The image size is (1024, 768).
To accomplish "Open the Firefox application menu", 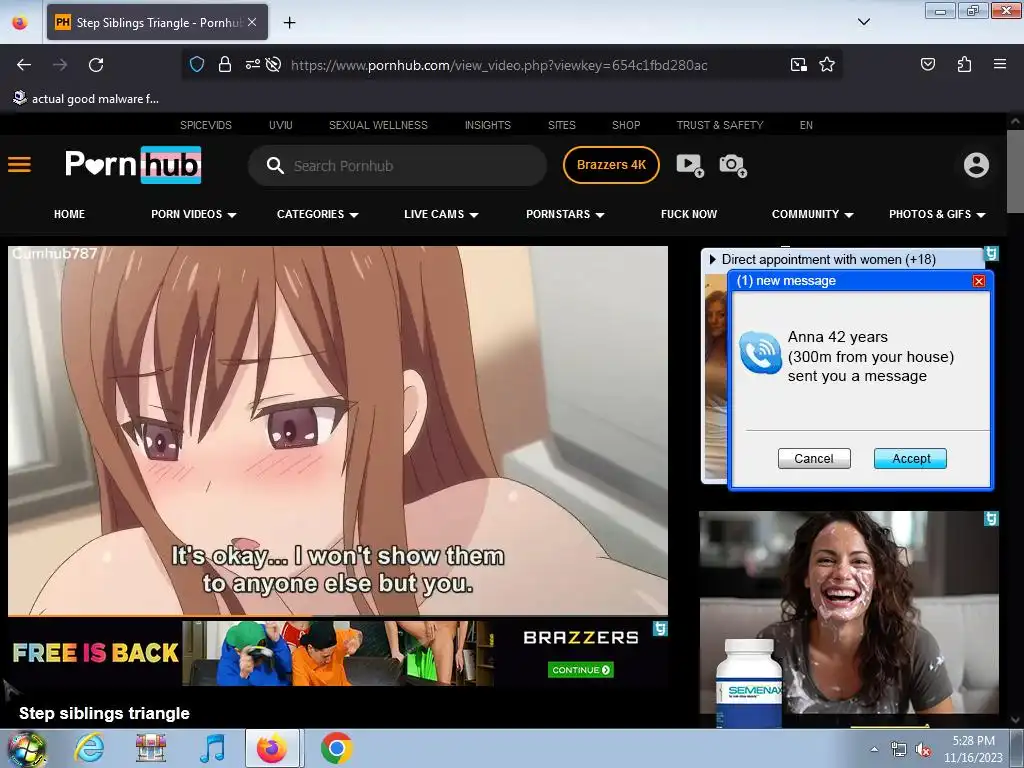I will click(1000, 64).
